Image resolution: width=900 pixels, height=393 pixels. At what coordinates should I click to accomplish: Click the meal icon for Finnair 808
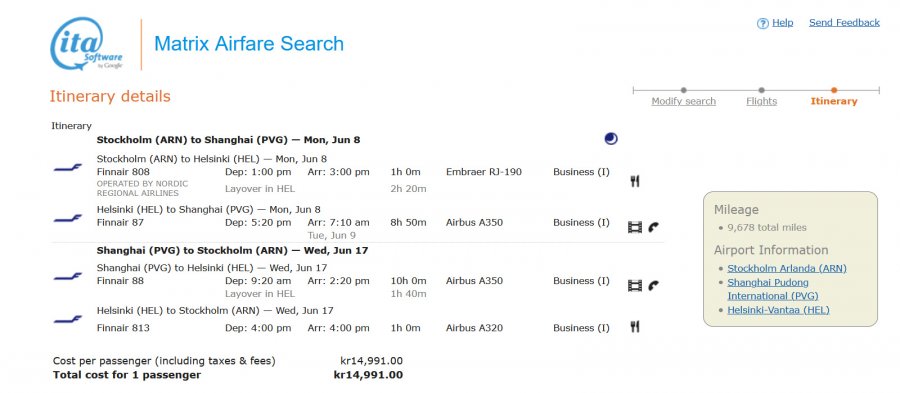(635, 181)
